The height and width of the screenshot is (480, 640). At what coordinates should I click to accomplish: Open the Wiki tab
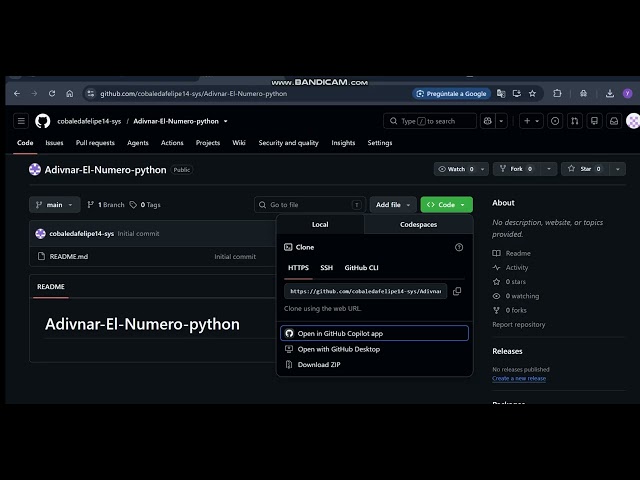[239, 143]
